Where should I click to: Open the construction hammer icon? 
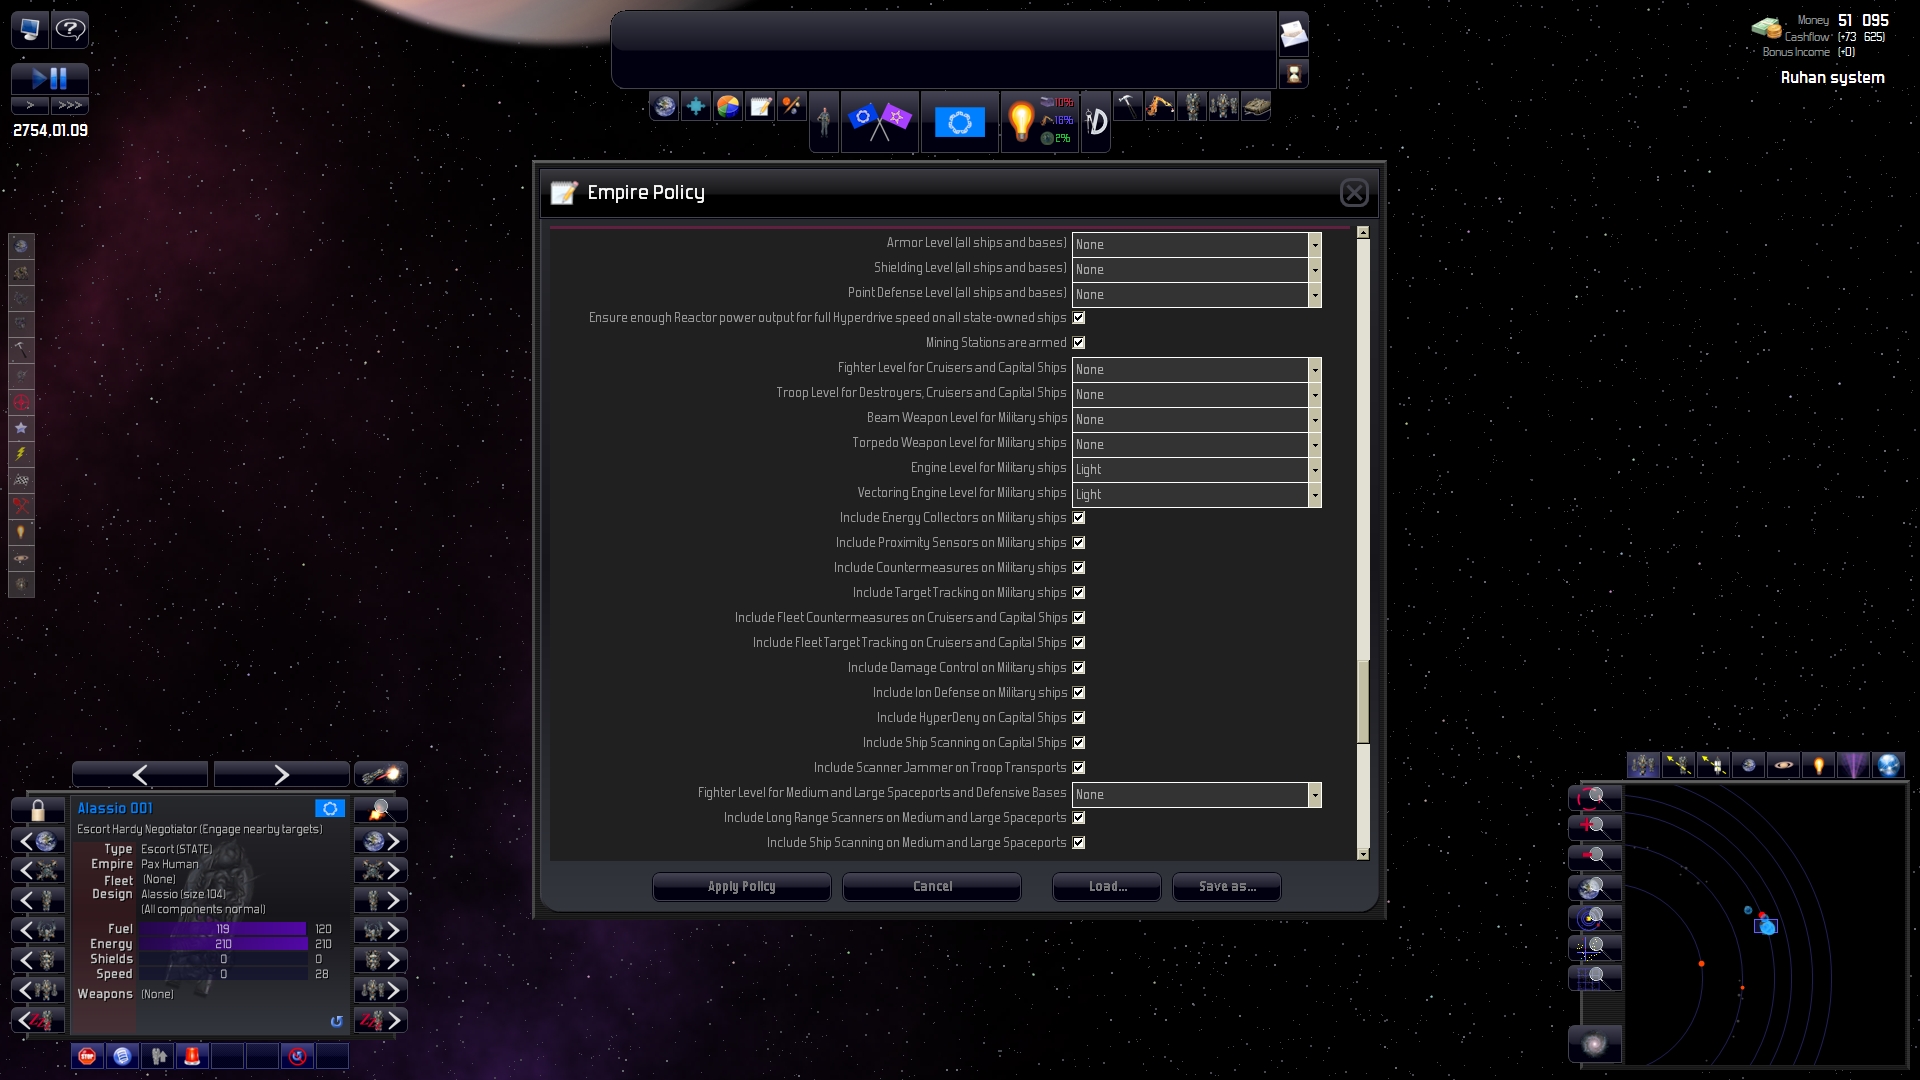1127,105
